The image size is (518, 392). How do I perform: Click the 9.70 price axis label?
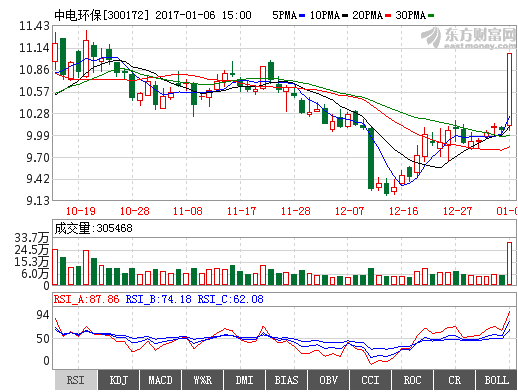point(38,157)
